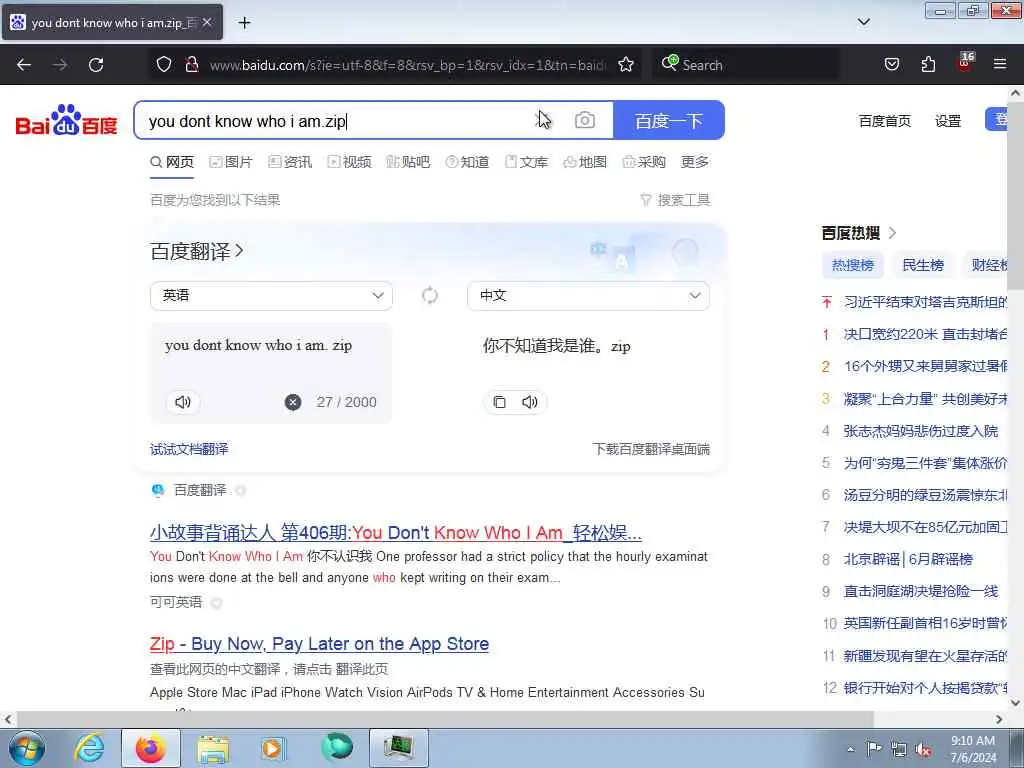
Task: Switch to the 知道 tab
Action: [x=467, y=162]
